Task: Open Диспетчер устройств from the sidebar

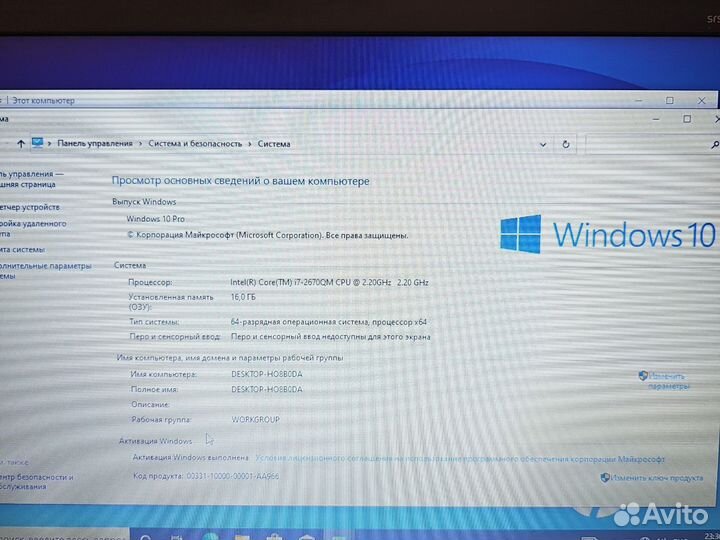Action: 30,207
